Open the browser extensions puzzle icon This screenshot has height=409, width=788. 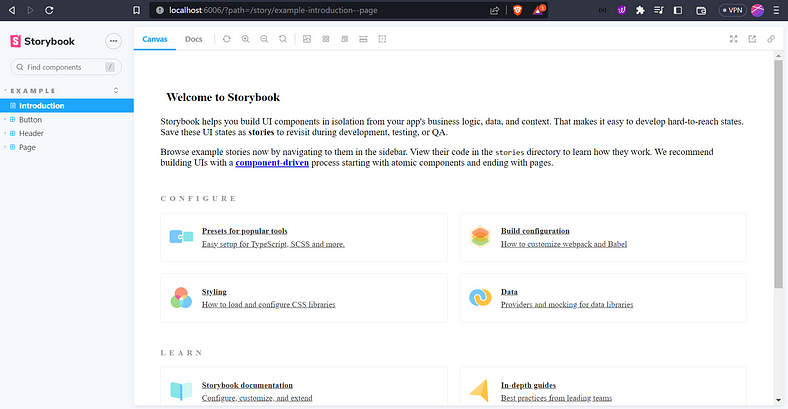640,10
